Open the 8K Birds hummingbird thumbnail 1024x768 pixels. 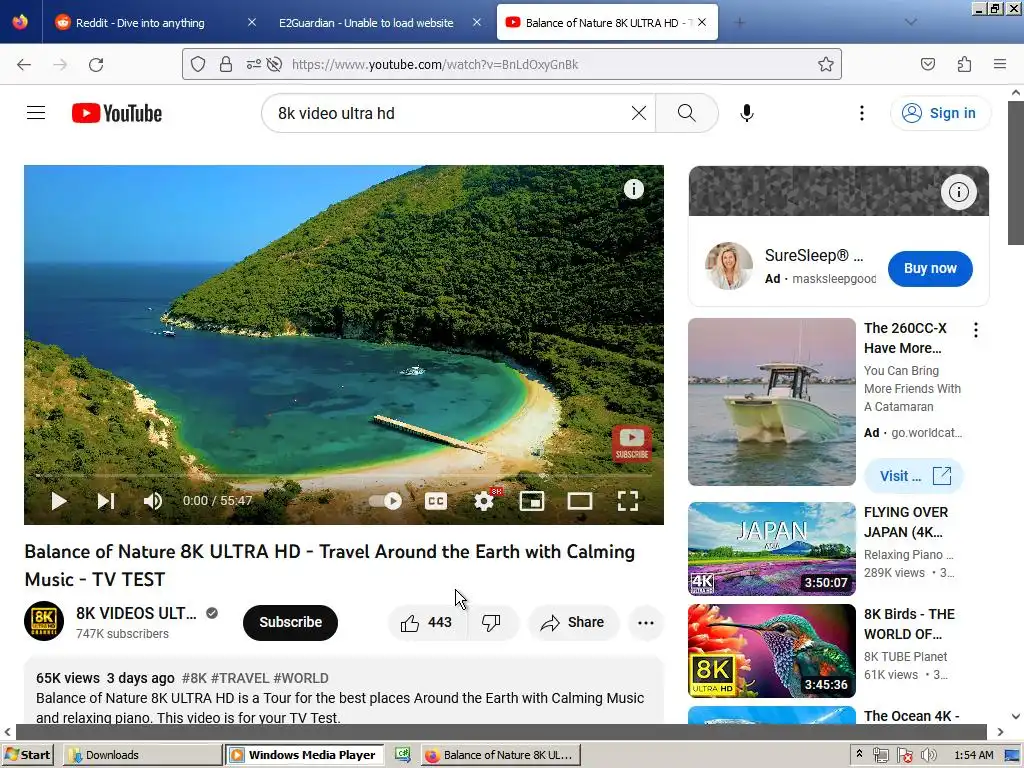[771, 650]
